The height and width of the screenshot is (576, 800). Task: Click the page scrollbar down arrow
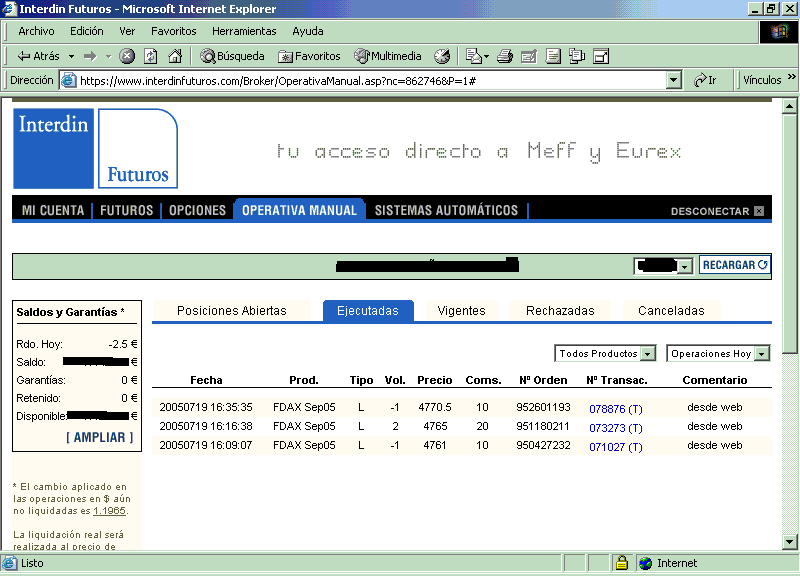click(x=790, y=542)
